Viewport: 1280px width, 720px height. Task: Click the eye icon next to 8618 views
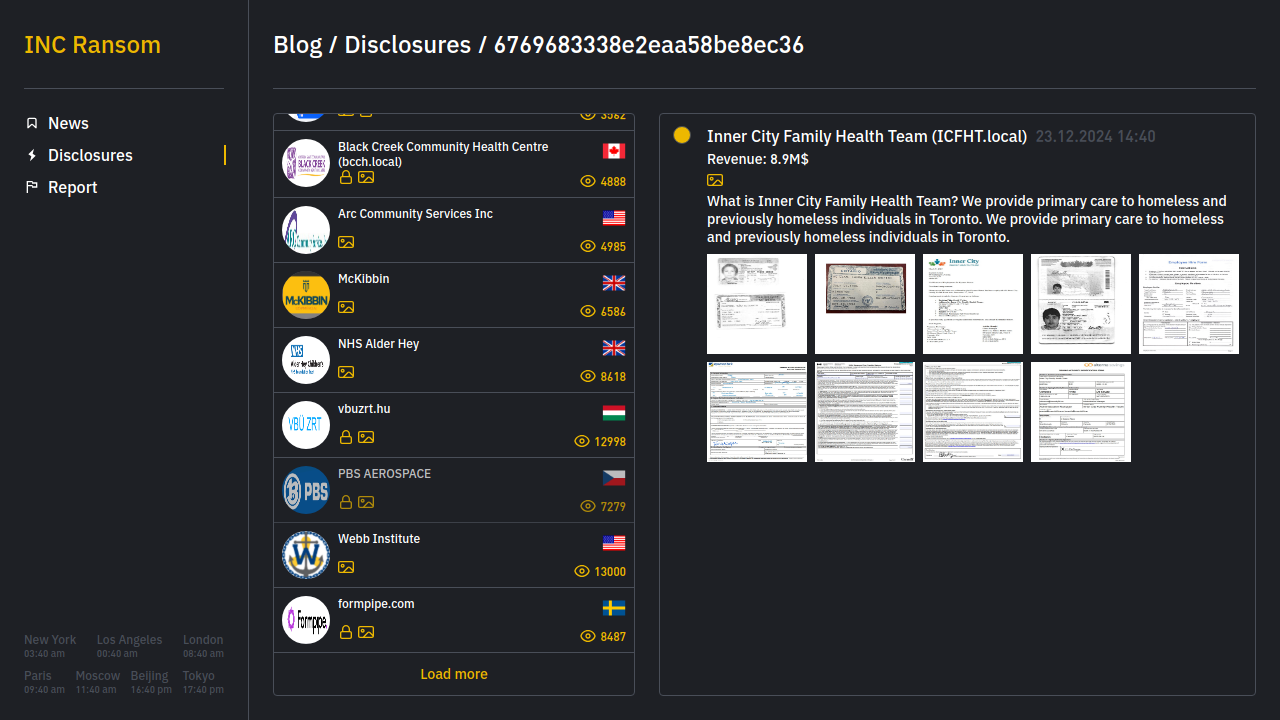588,377
